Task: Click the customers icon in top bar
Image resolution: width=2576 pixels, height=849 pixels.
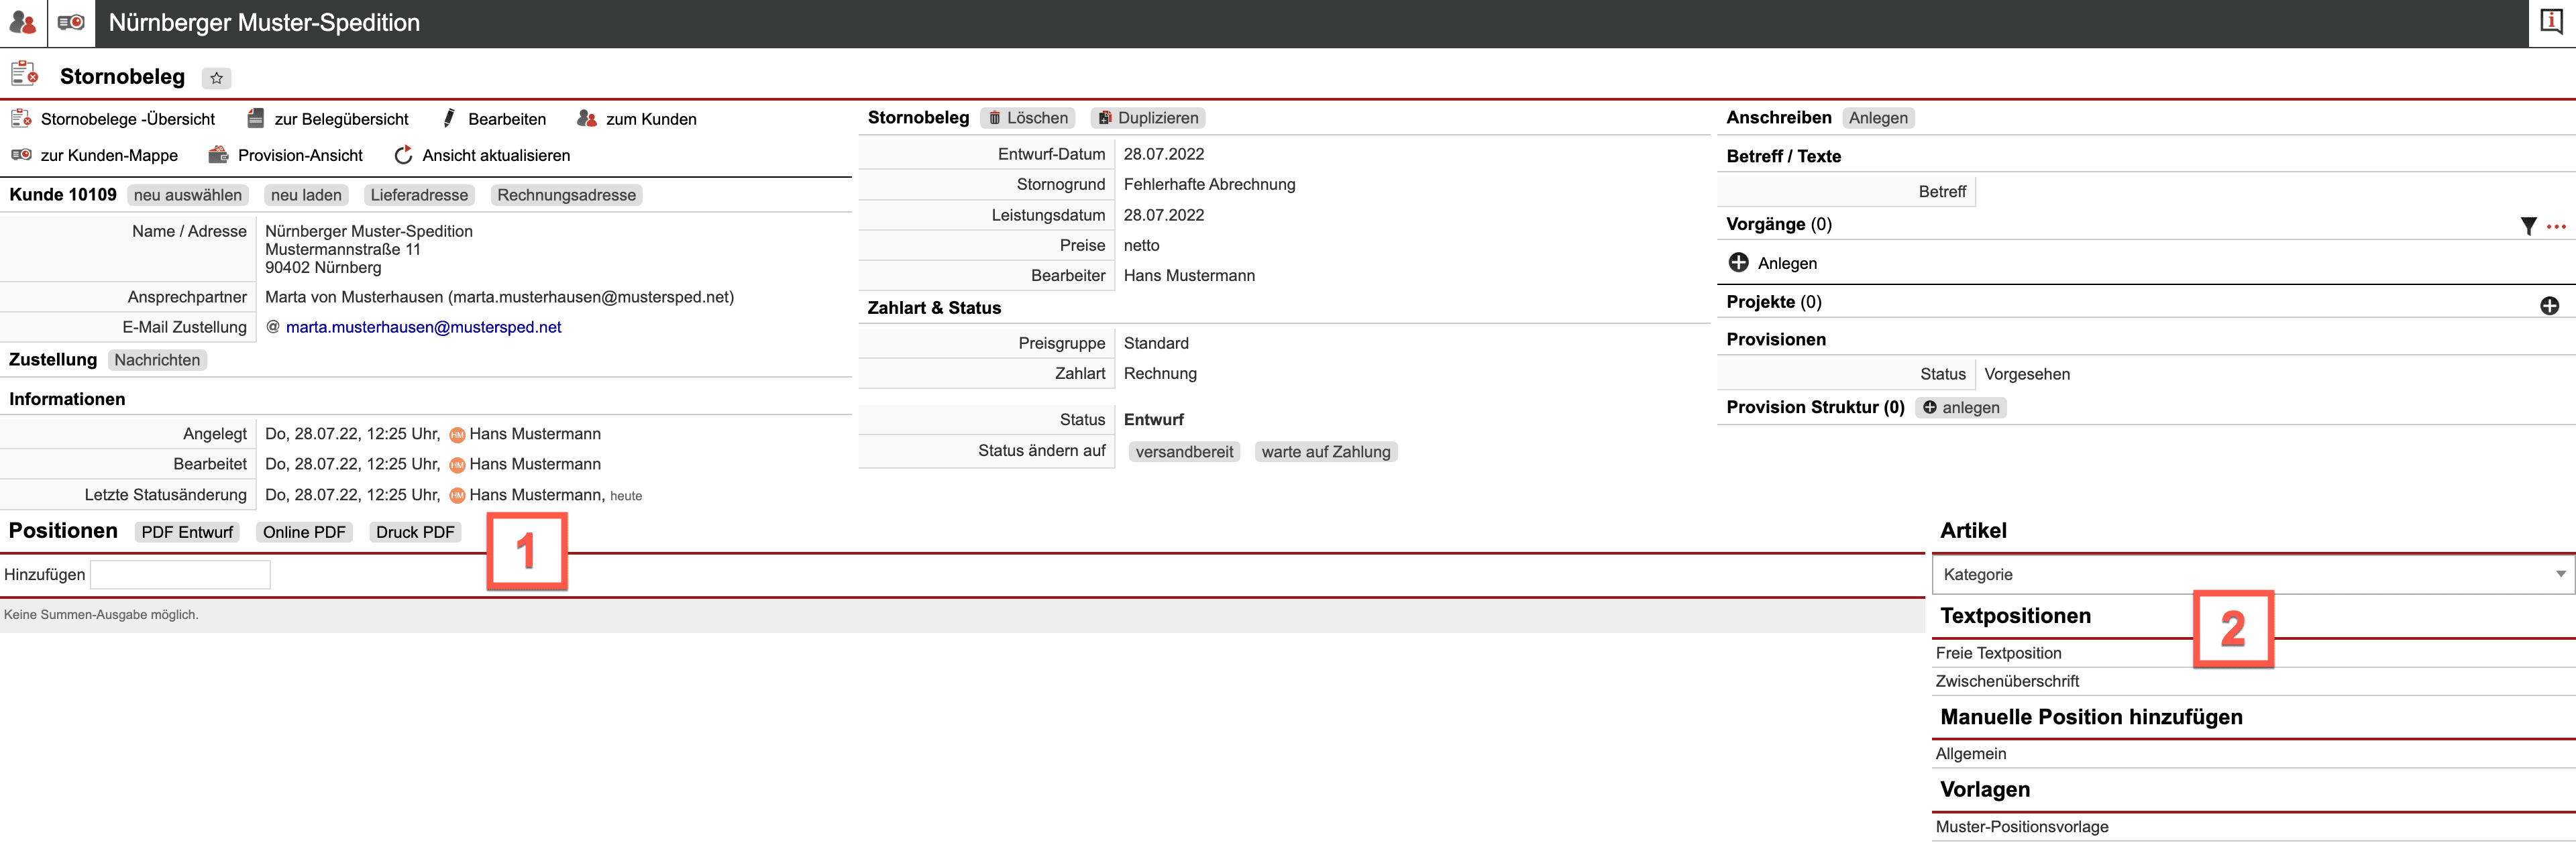Action: tap(23, 22)
